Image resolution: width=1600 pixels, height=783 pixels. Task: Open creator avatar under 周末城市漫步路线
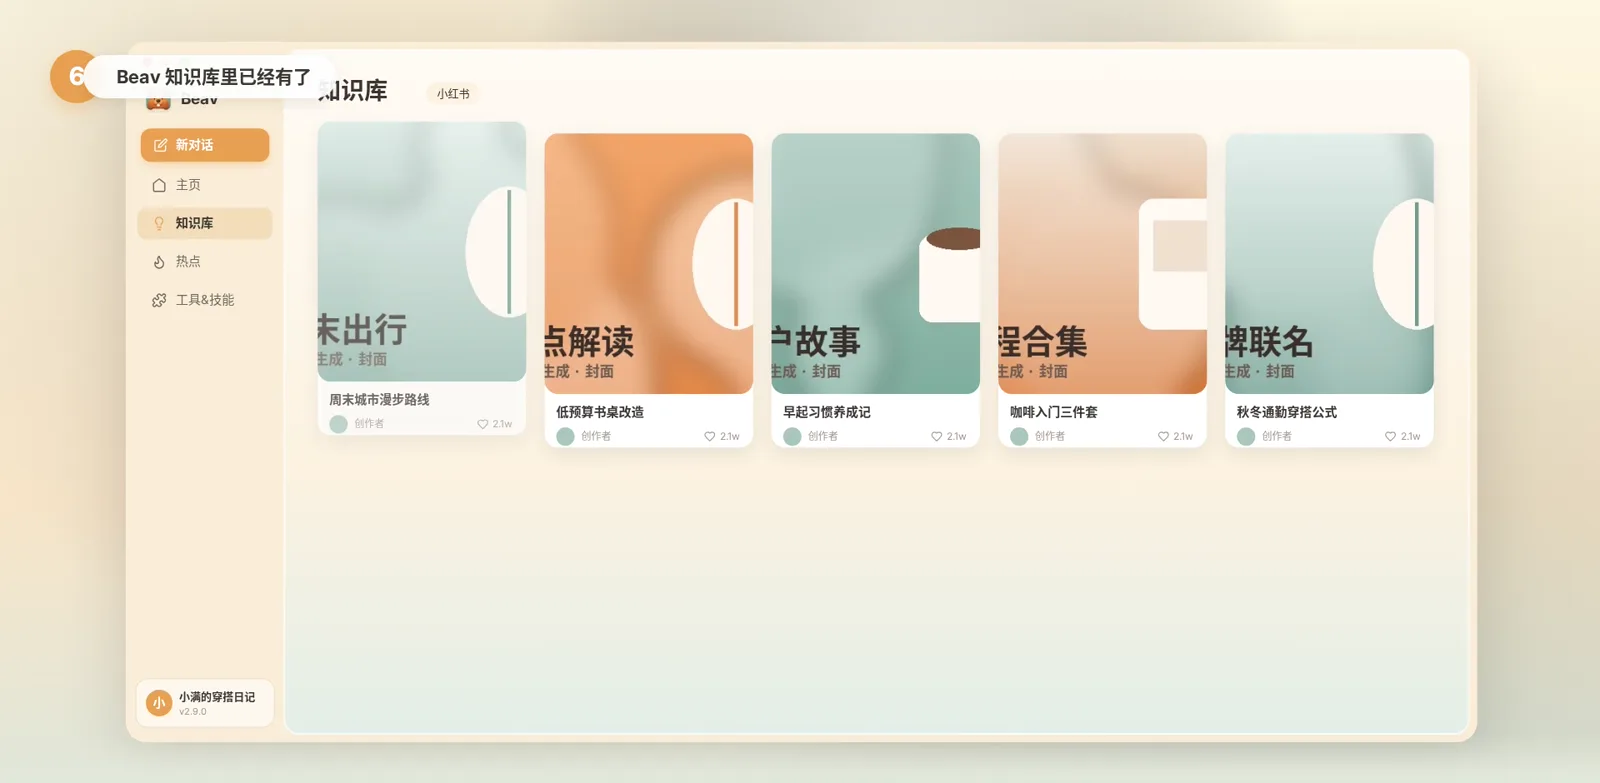coord(339,424)
